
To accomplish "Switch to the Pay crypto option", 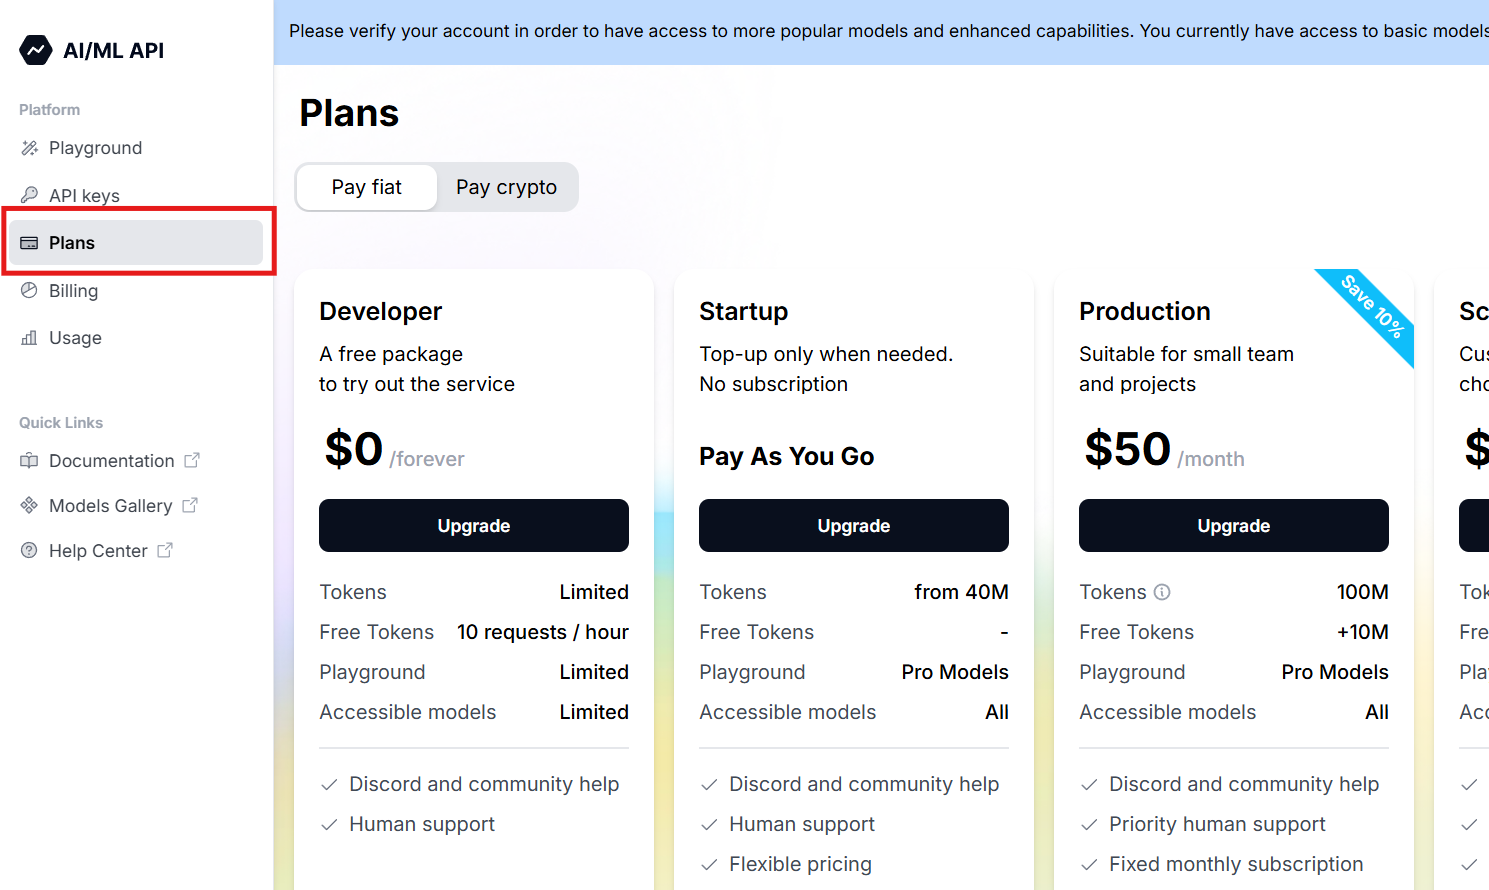I will tap(506, 187).
